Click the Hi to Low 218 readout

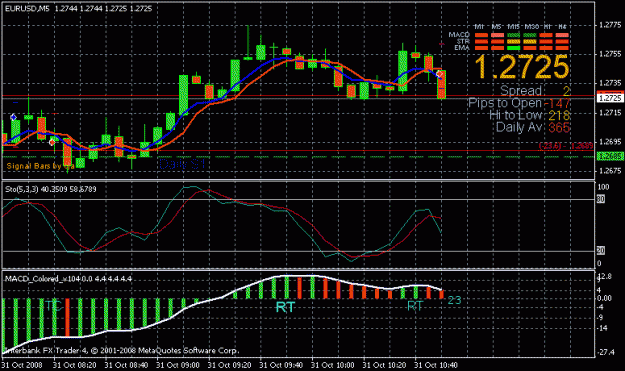[x=530, y=116]
